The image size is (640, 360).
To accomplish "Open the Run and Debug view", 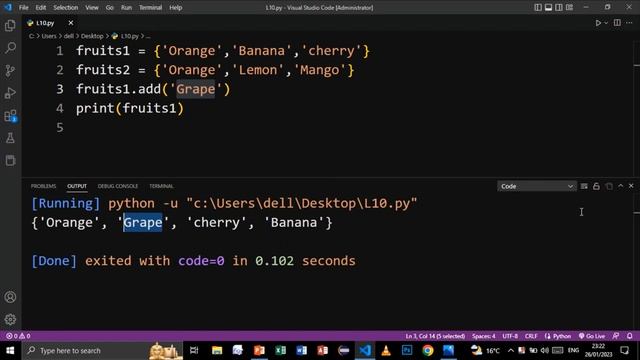I will [x=10, y=93].
